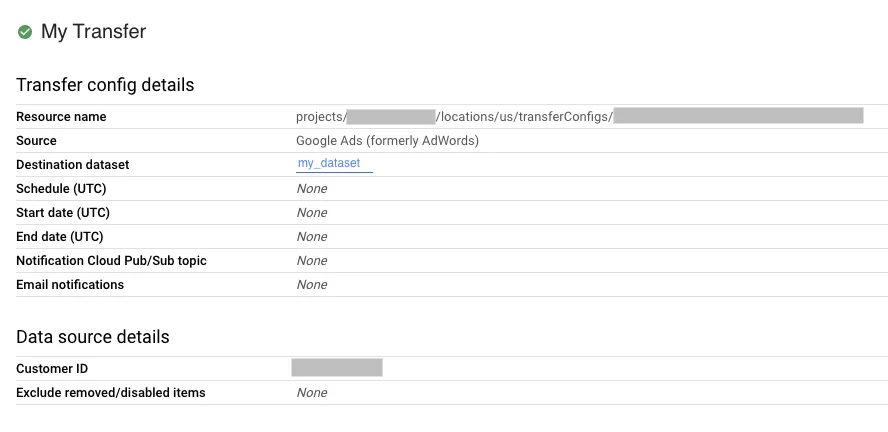Click the Notification Cloud Pub/Sub topic label

[x=111, y=261]
